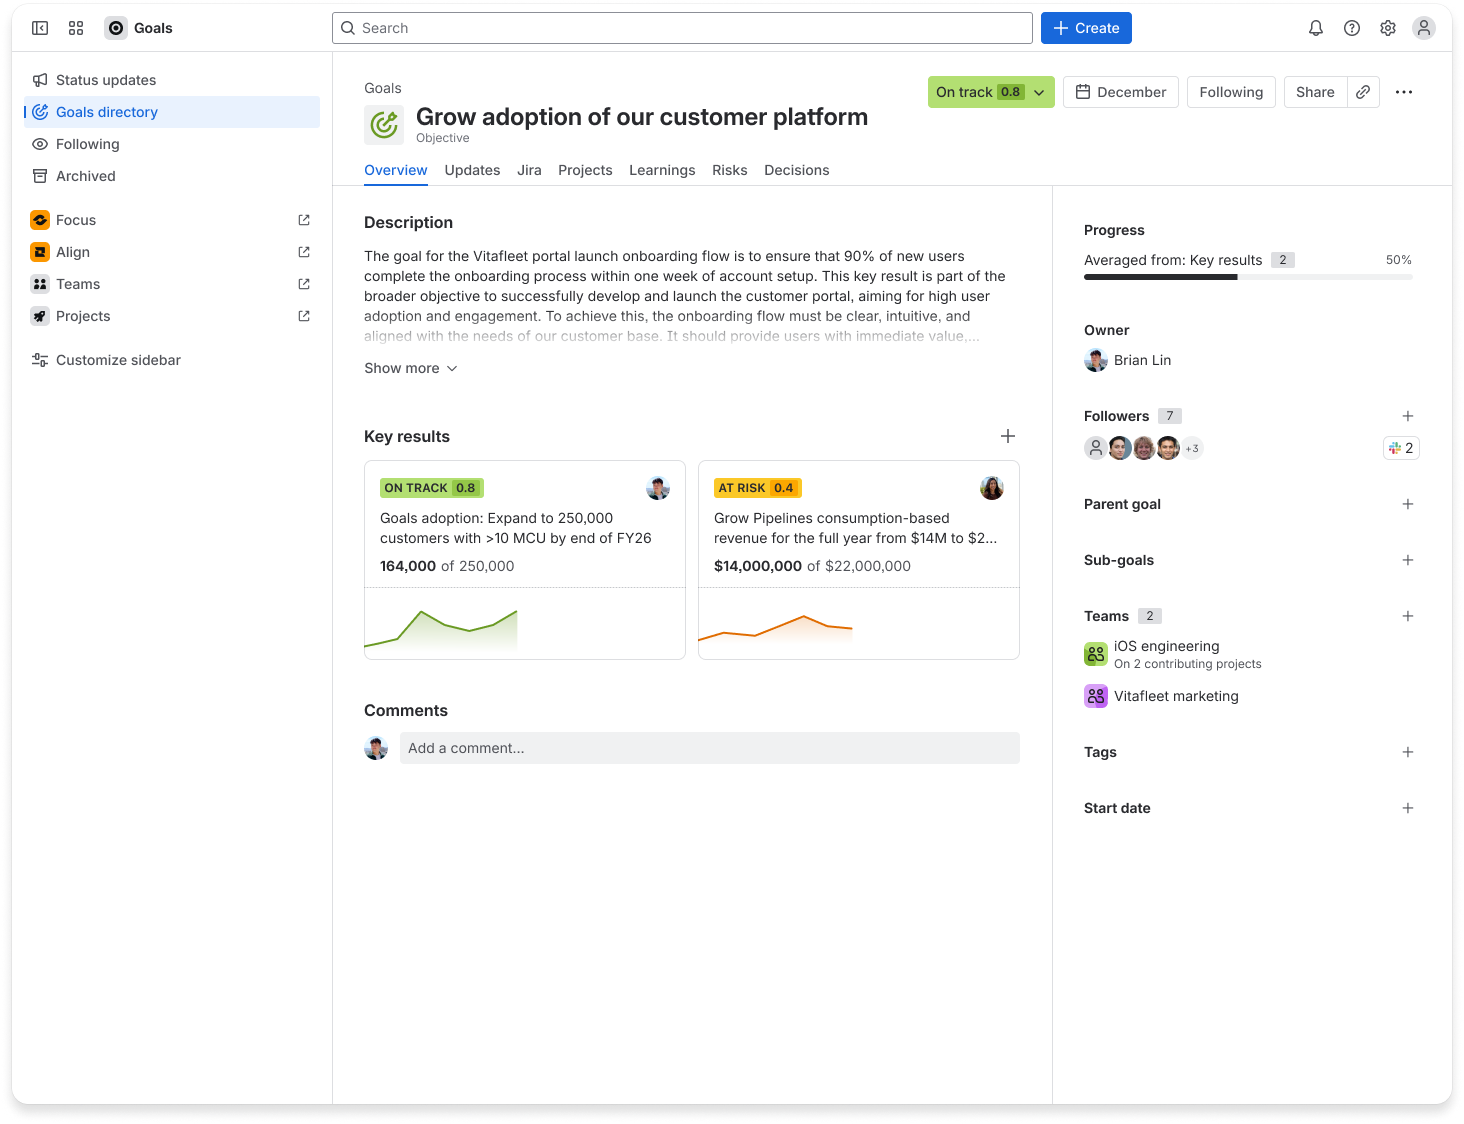Open the December date selector

coord(1120,92)
